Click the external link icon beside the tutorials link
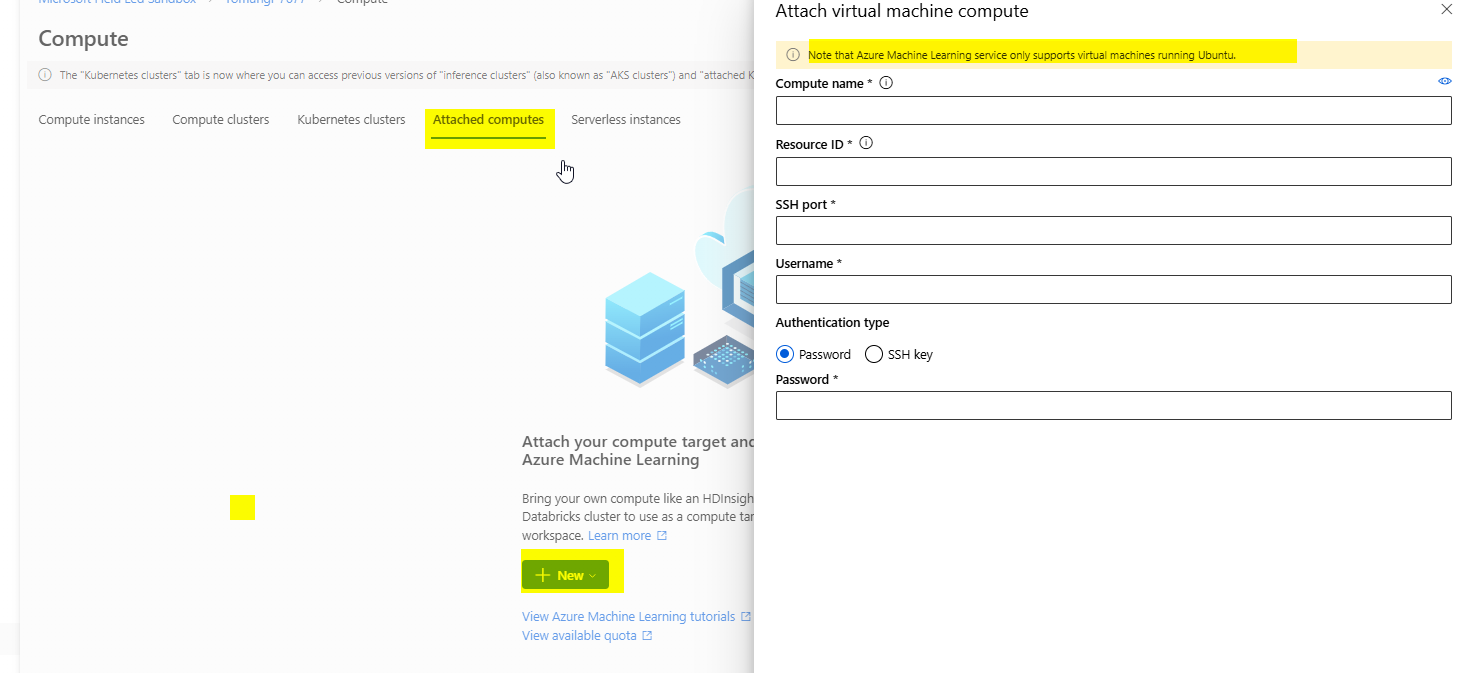Image resolution: width=1461 pixels, height=673 pixels. tap(747, 616)
